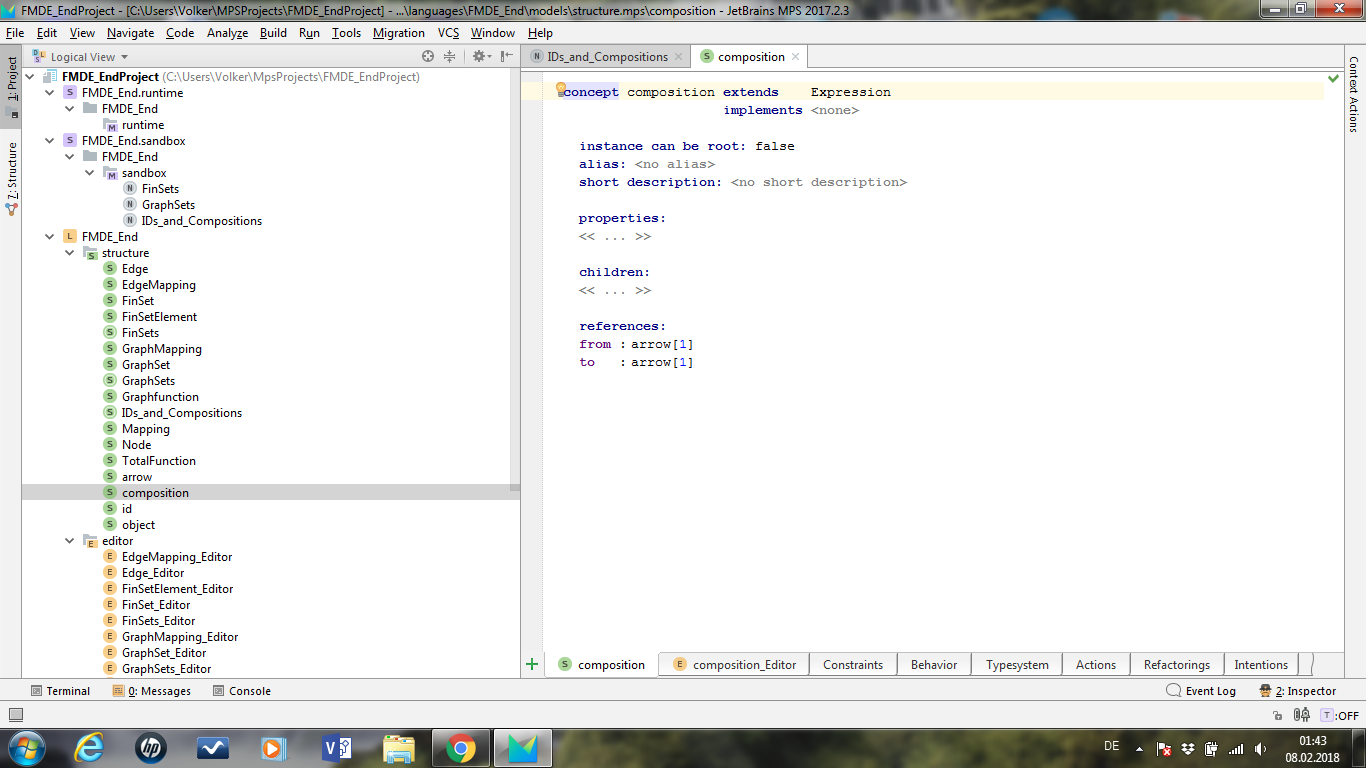This screenshot has height=768, width=1366.
Task: Click the green plus to add aspect
Action: pyautogui.click(x=532, y=664)
